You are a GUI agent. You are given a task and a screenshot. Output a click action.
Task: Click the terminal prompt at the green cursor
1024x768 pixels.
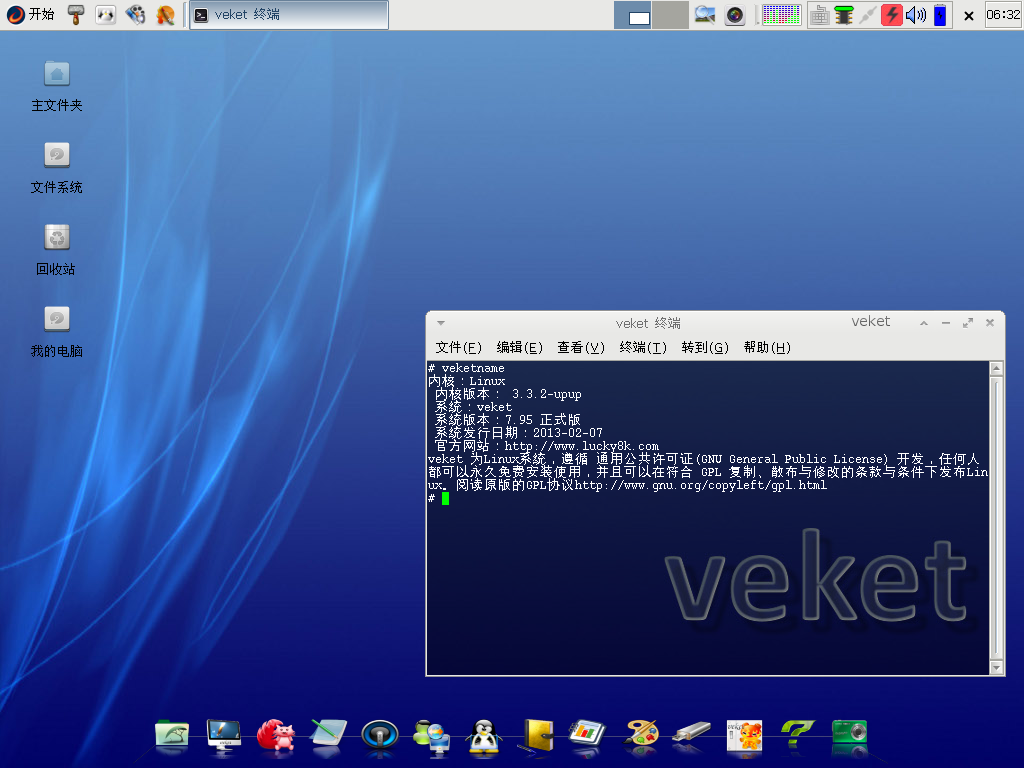[x=445, y=498]
